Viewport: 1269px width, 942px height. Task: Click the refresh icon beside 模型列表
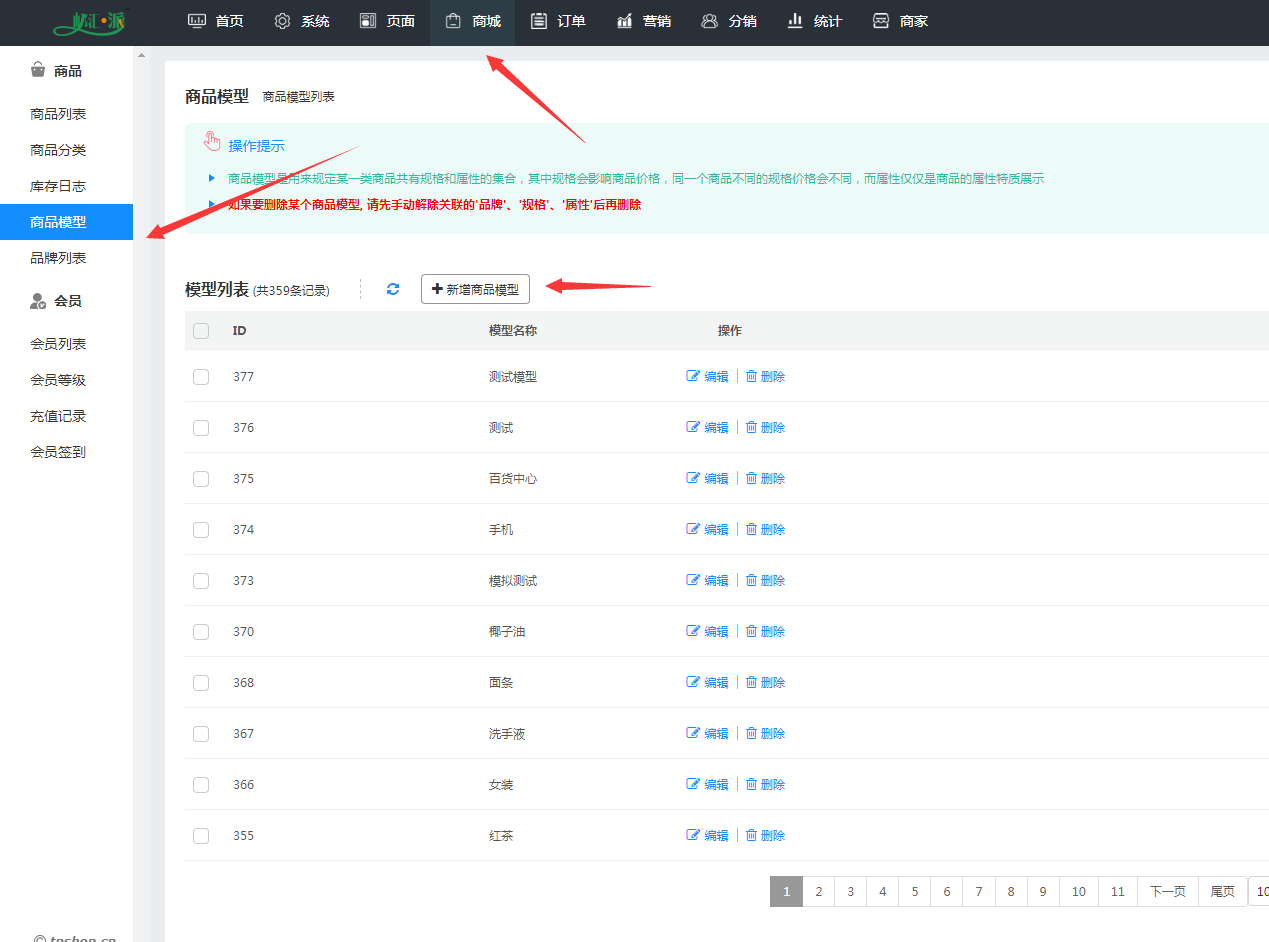click(x=393, y=289)
